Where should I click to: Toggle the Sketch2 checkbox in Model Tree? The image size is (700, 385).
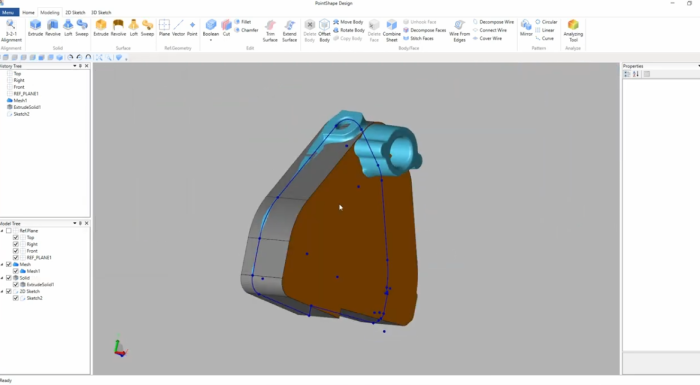coord(16,298)
